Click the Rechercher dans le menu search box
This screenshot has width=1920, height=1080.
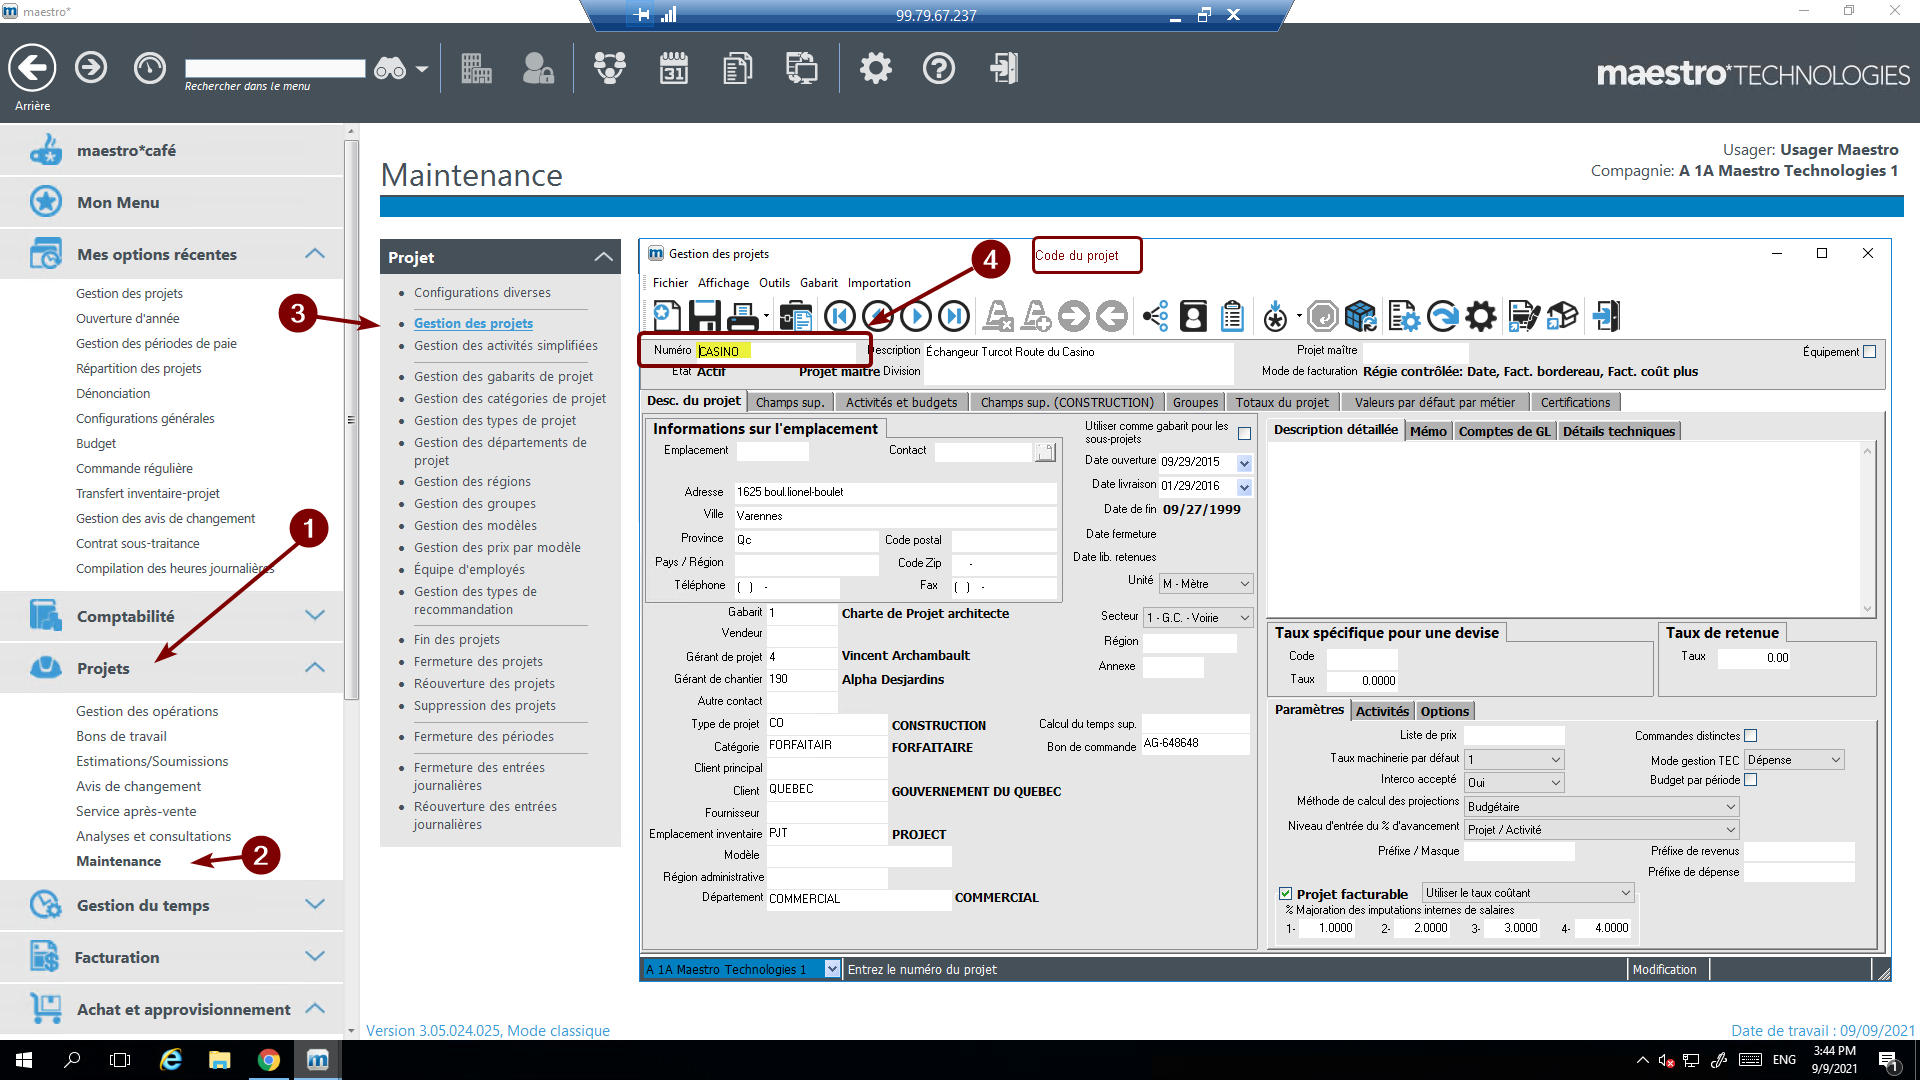click(275, 68)
